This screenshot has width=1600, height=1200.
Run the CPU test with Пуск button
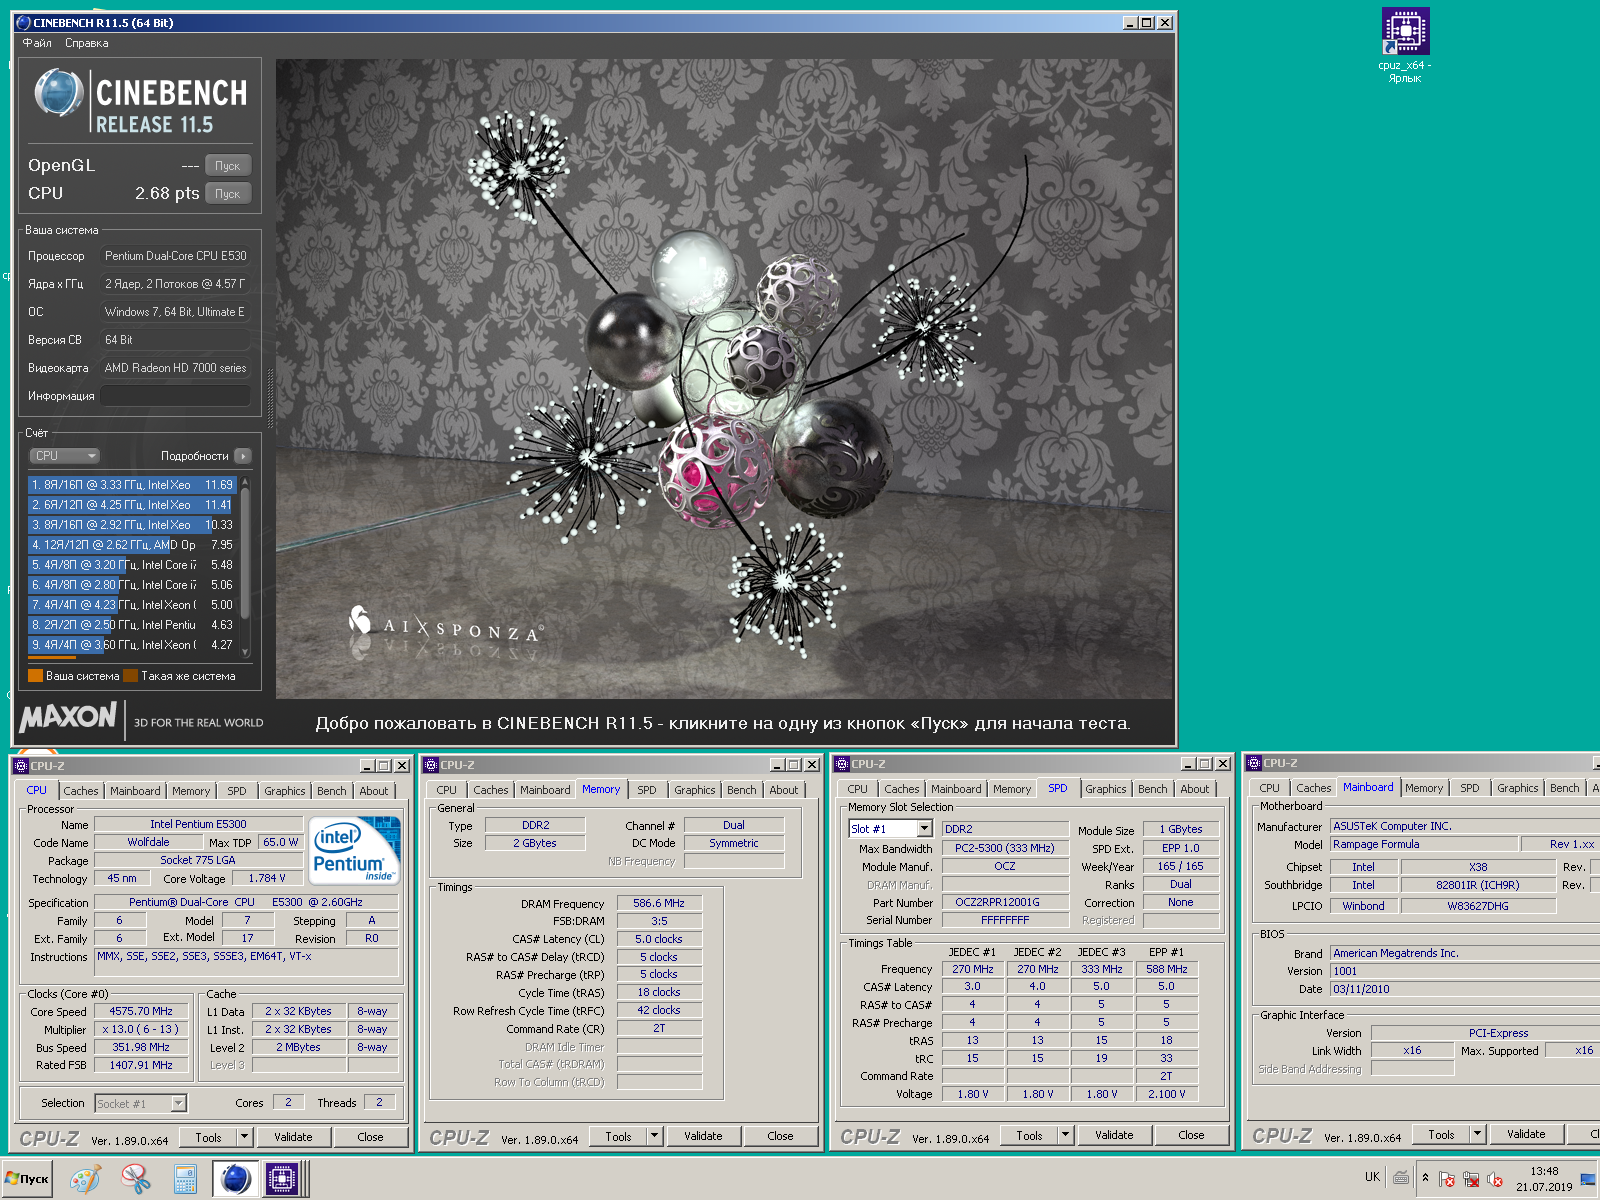228,194
